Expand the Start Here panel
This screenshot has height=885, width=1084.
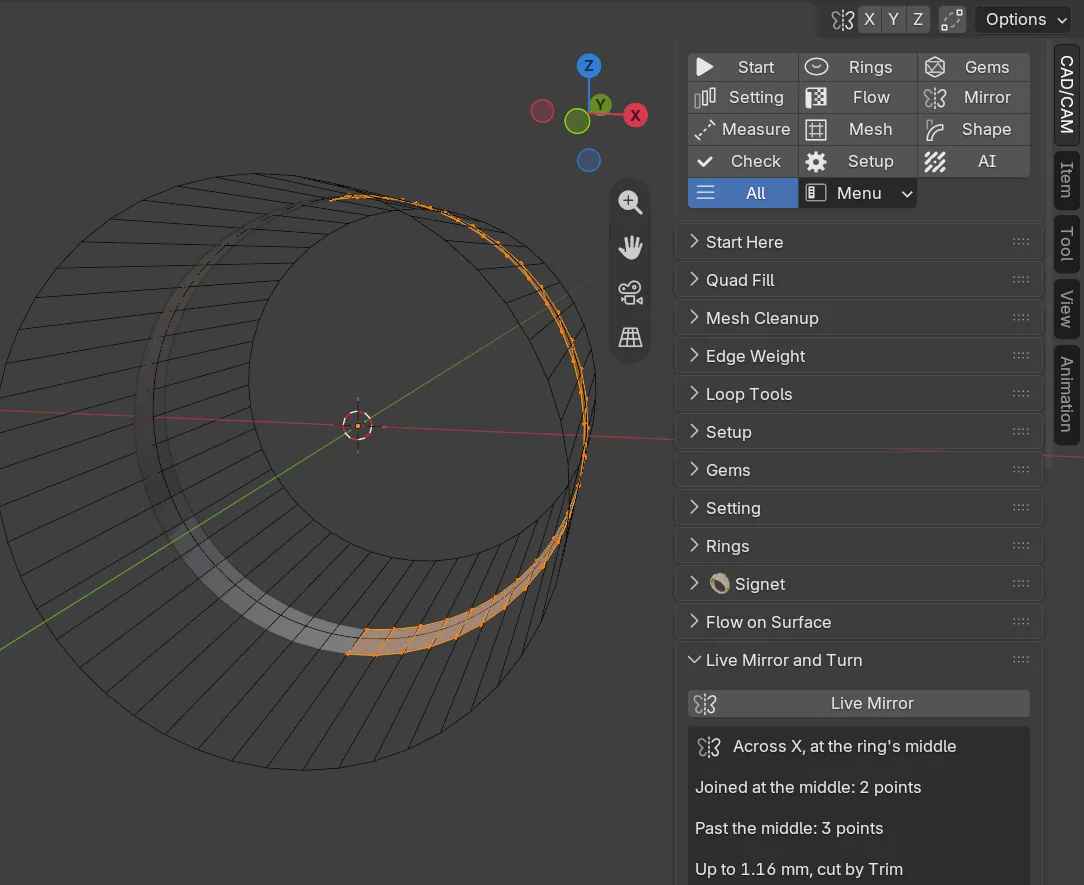coord(858,242)
